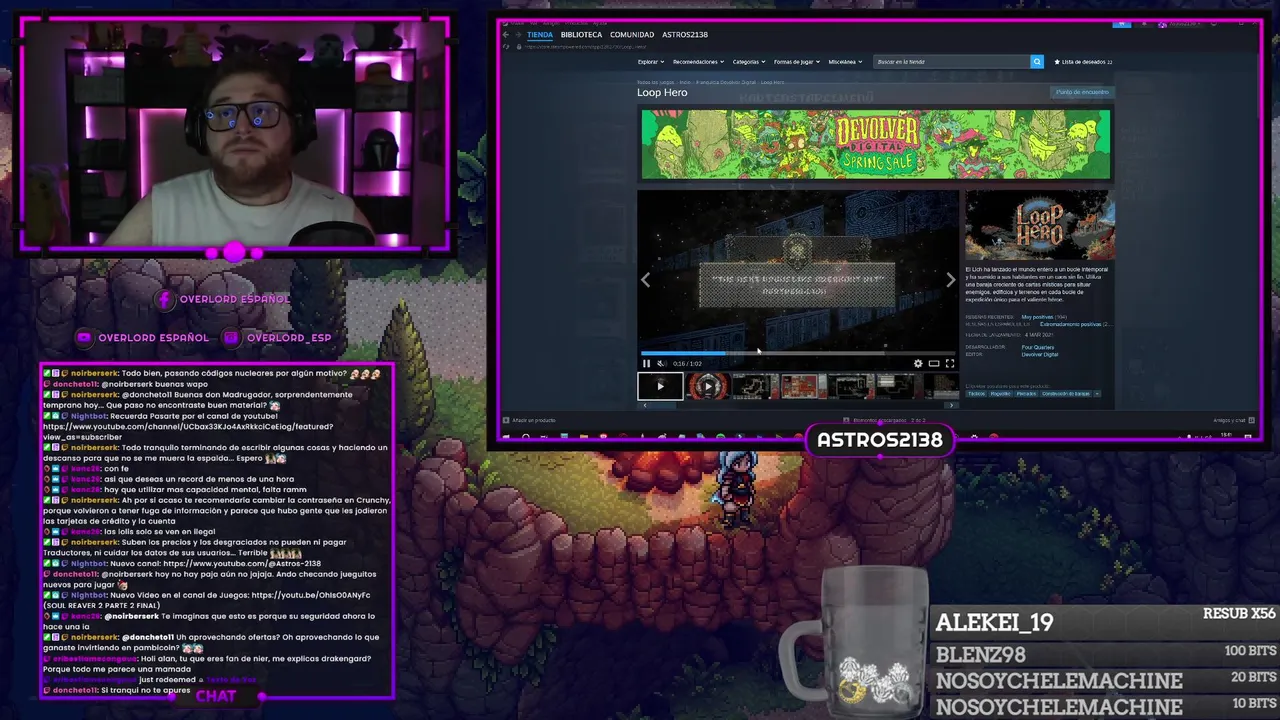Open the COMUNIDAD tab in Steam
Image resolution: width=1280 pixels, height=720 pixels.
coord(632,34)
